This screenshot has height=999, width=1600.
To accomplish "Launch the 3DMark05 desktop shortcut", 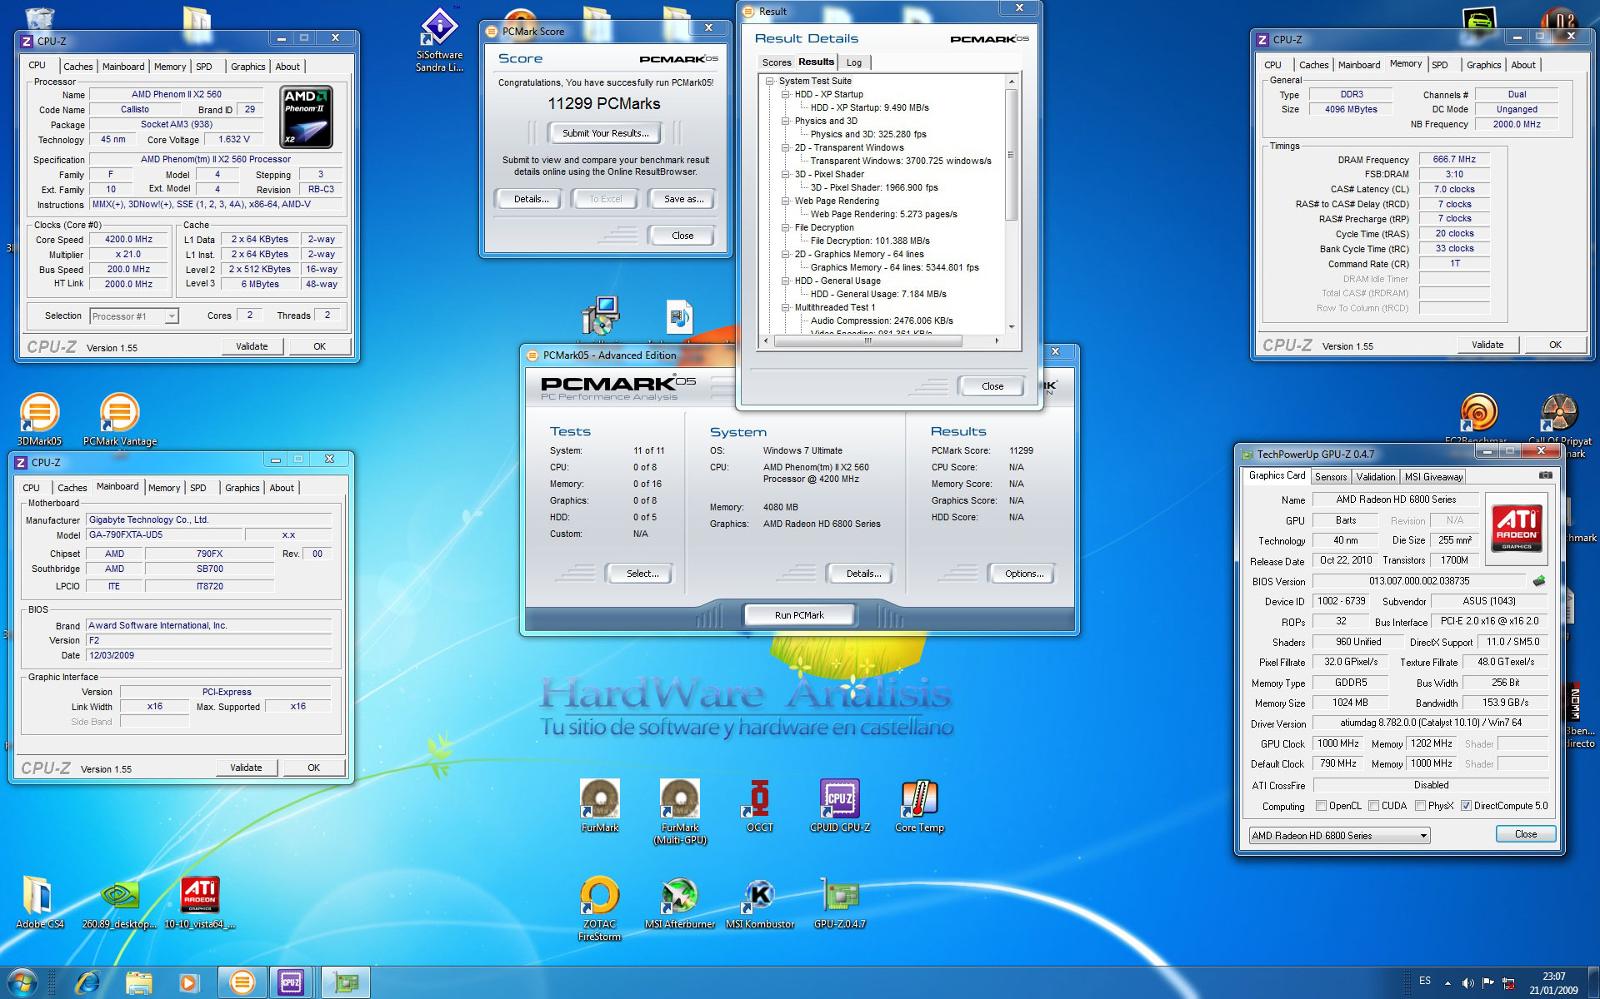I will 39,419.
